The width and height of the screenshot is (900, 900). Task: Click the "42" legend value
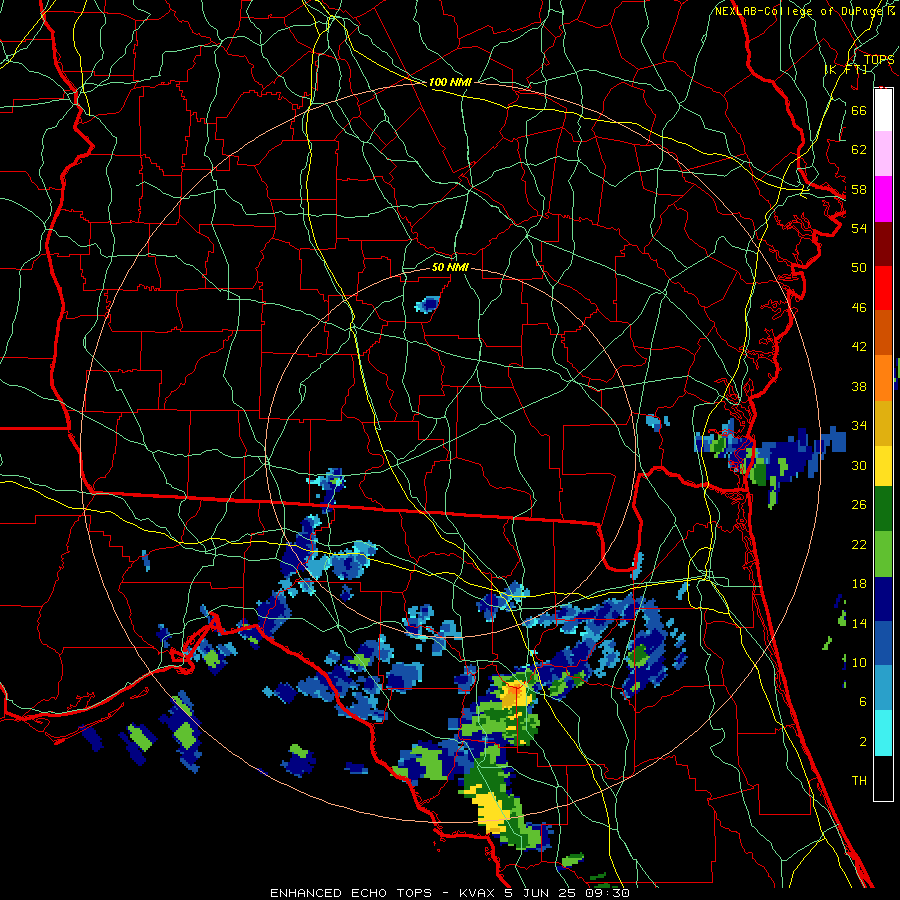(x=859, y=347)
